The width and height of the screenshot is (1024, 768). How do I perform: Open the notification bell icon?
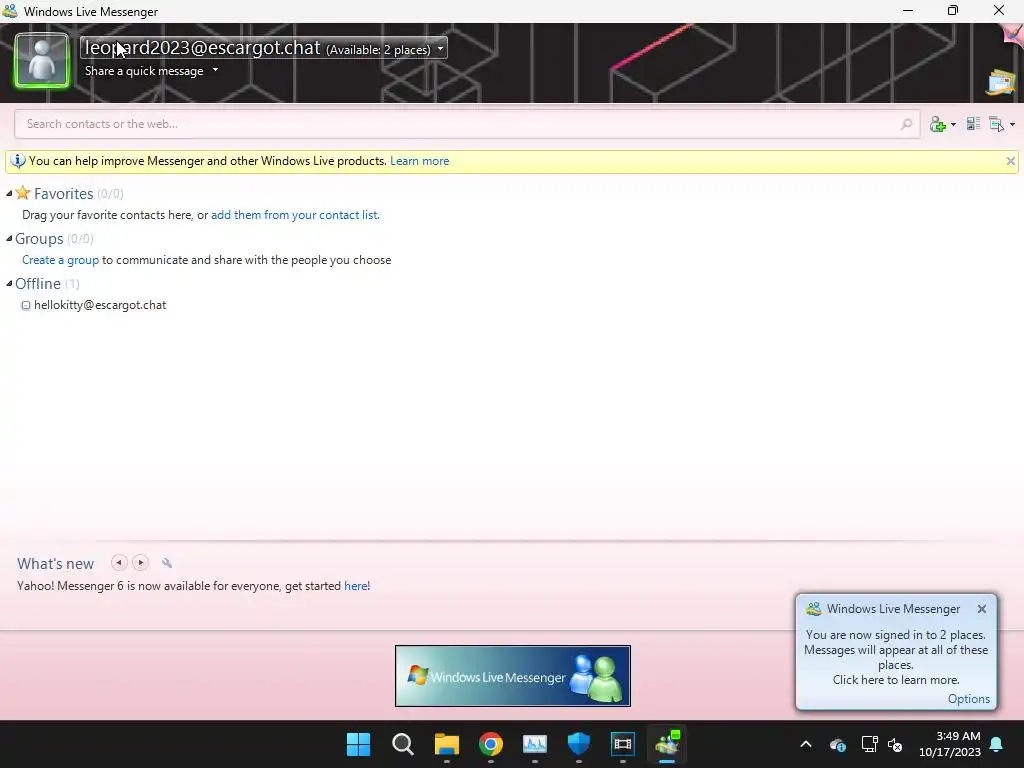pos(997,744)
